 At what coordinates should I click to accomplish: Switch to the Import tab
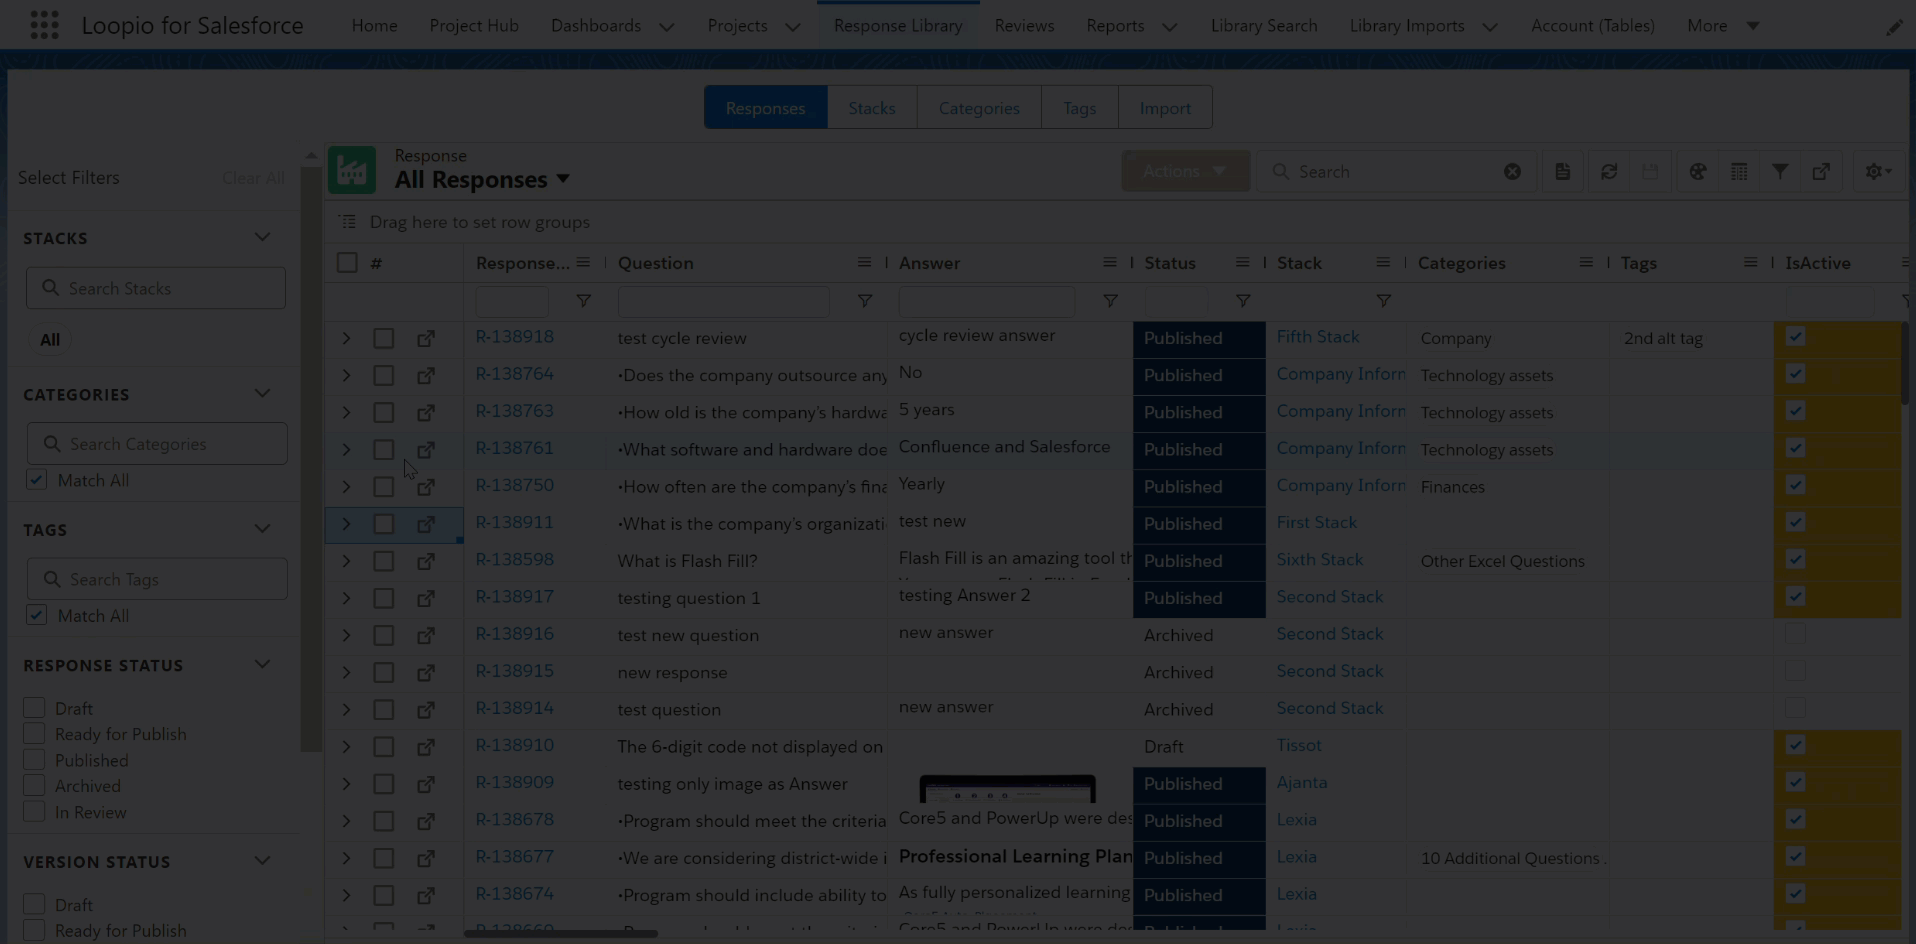[x=1165, y=108]
